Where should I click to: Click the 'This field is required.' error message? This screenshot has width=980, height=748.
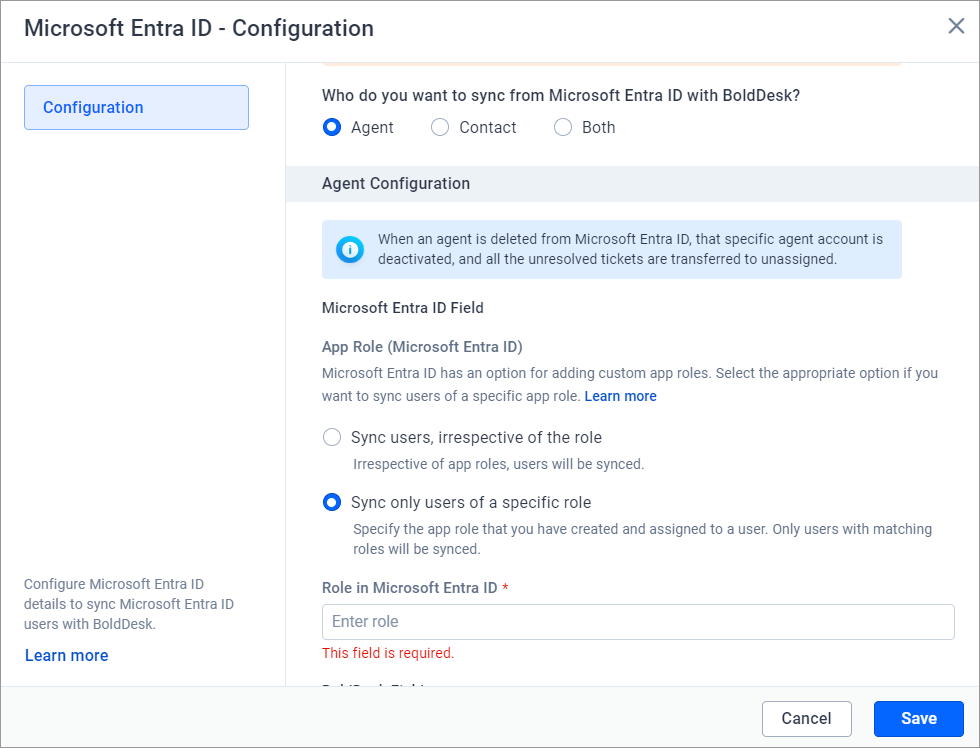(x=388, y=653)
